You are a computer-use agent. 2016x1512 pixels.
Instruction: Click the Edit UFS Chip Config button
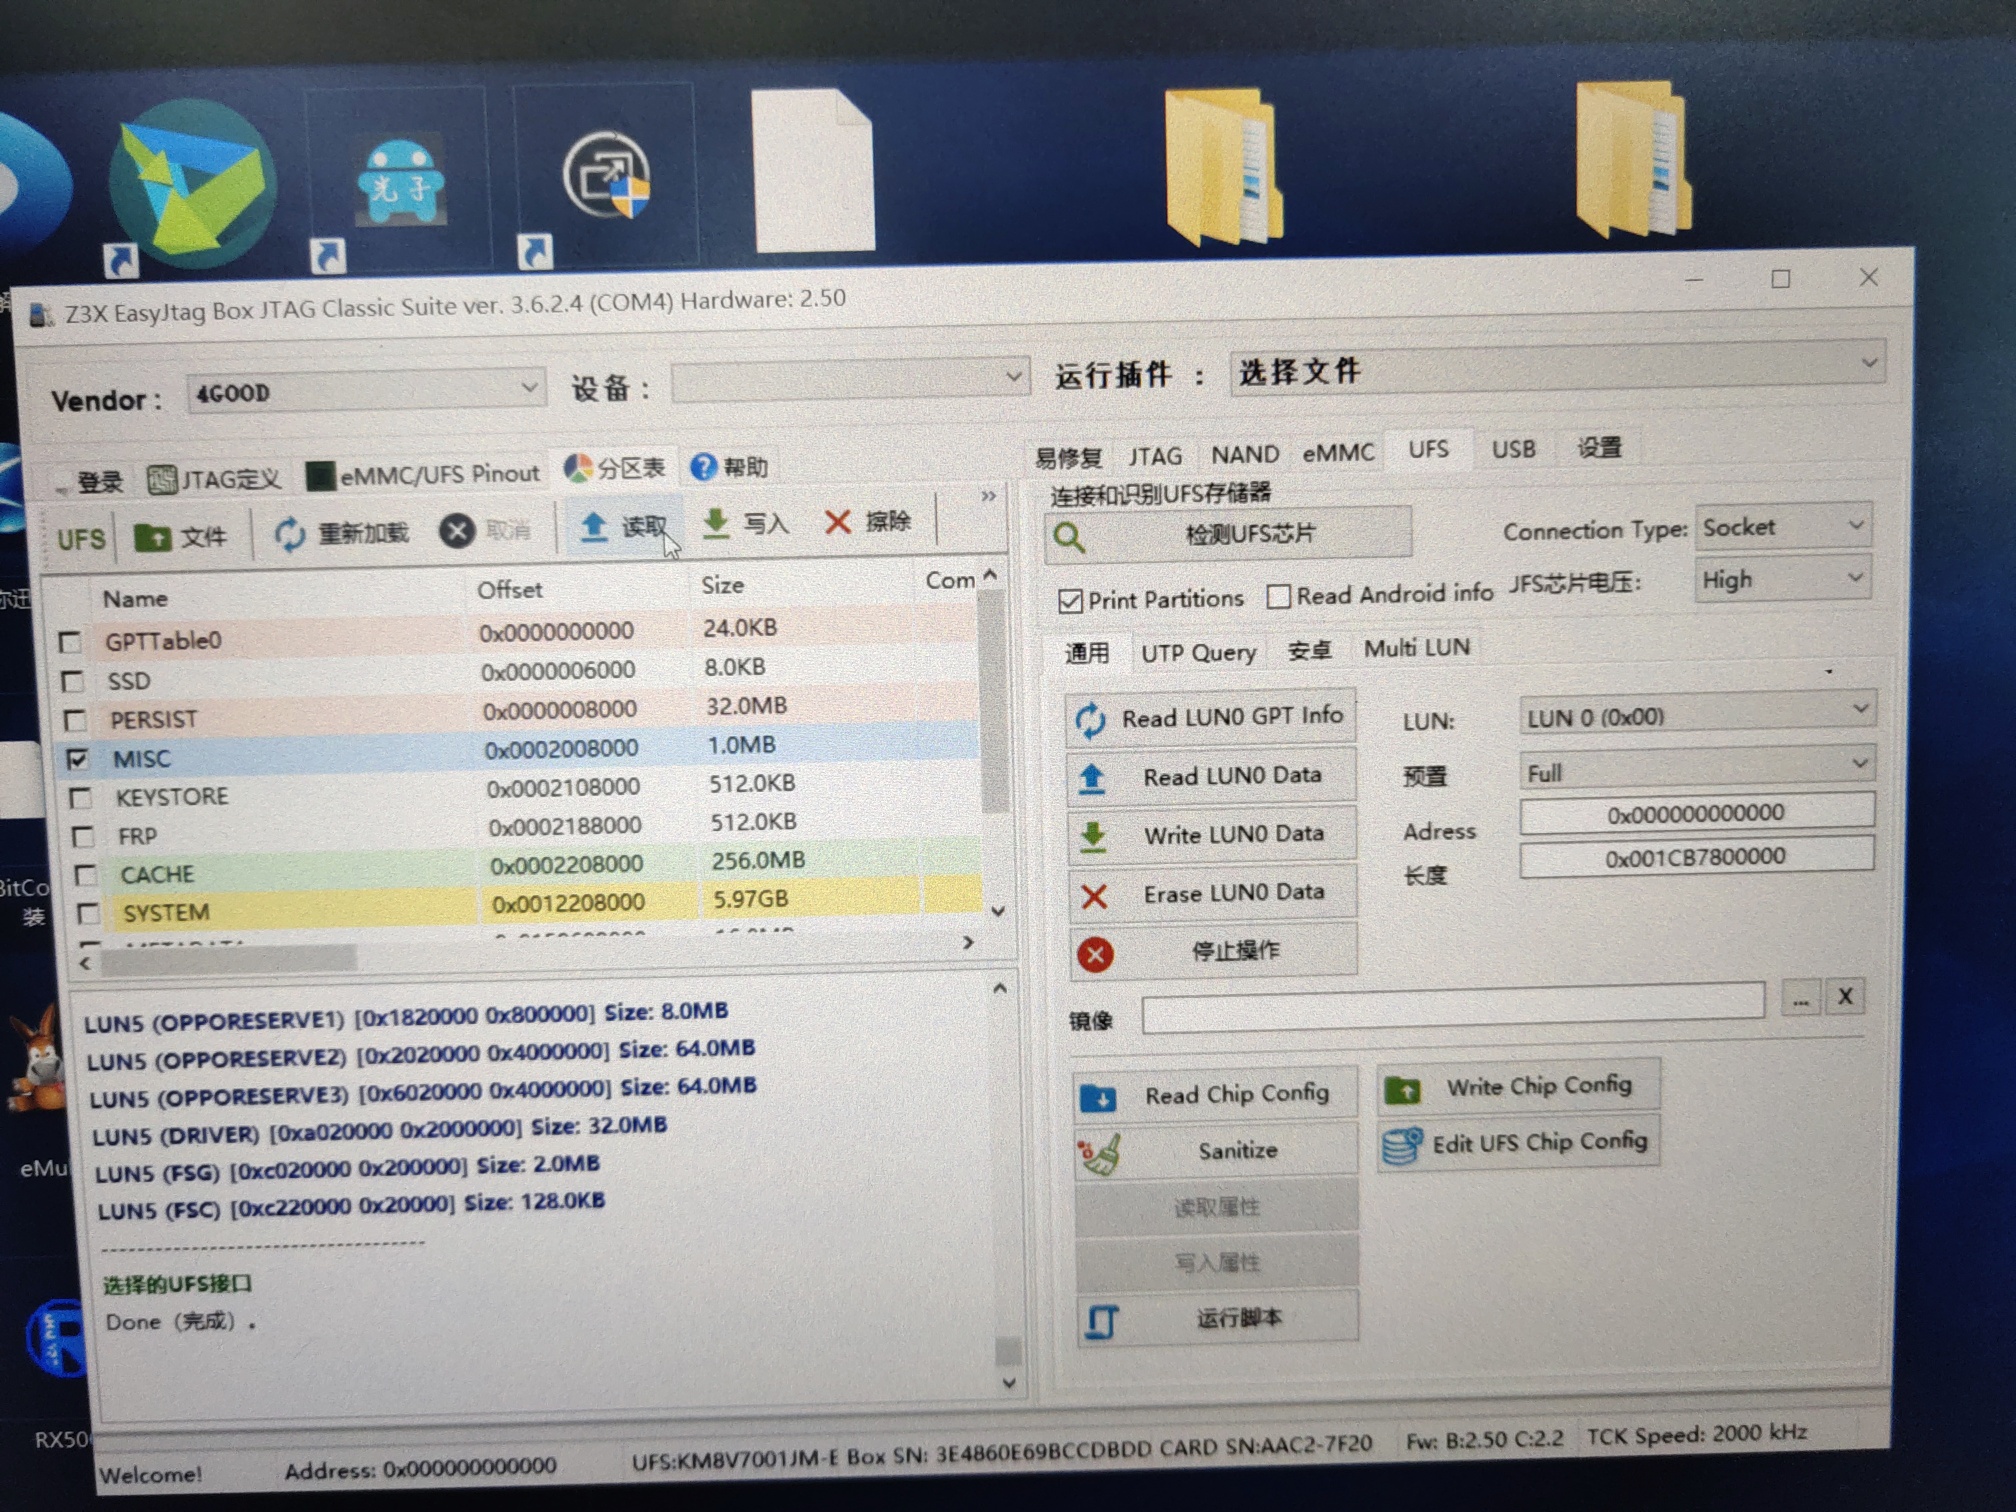(x=1518, y=1144)
